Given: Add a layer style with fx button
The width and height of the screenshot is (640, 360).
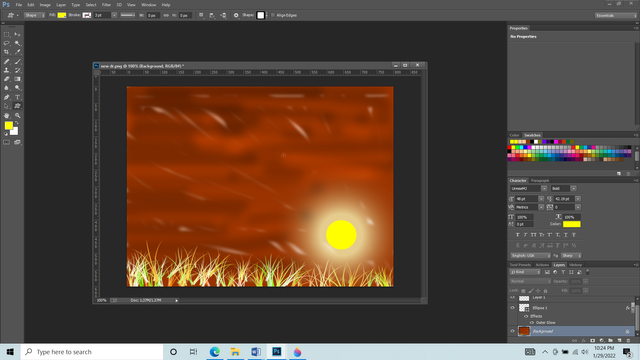Looking at the screenshot, I should [x=583, y=340].
